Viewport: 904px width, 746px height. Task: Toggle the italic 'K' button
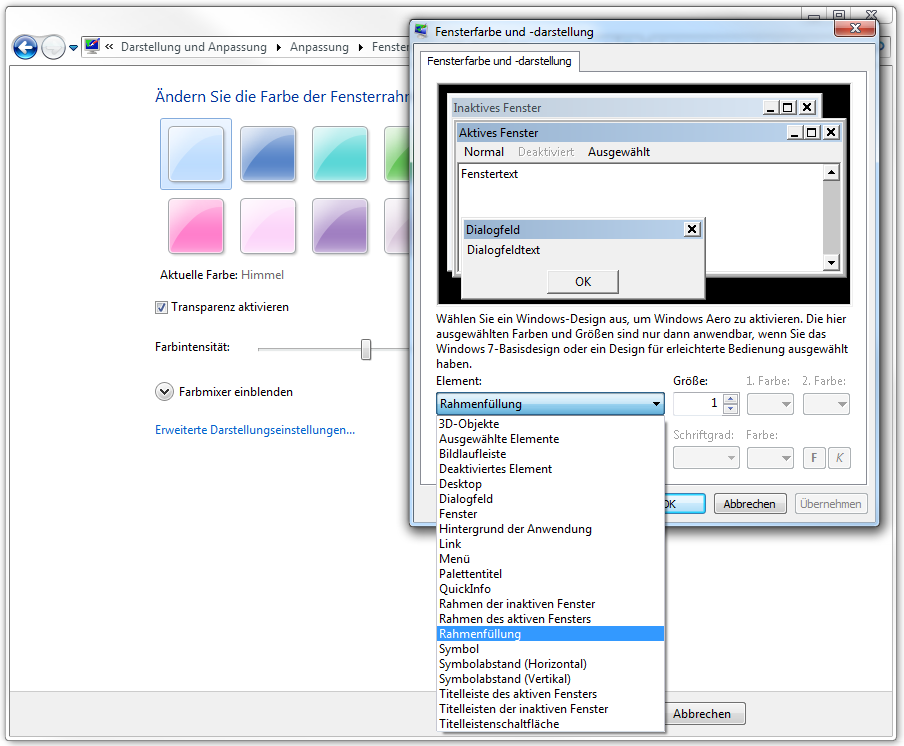(839, 458)
